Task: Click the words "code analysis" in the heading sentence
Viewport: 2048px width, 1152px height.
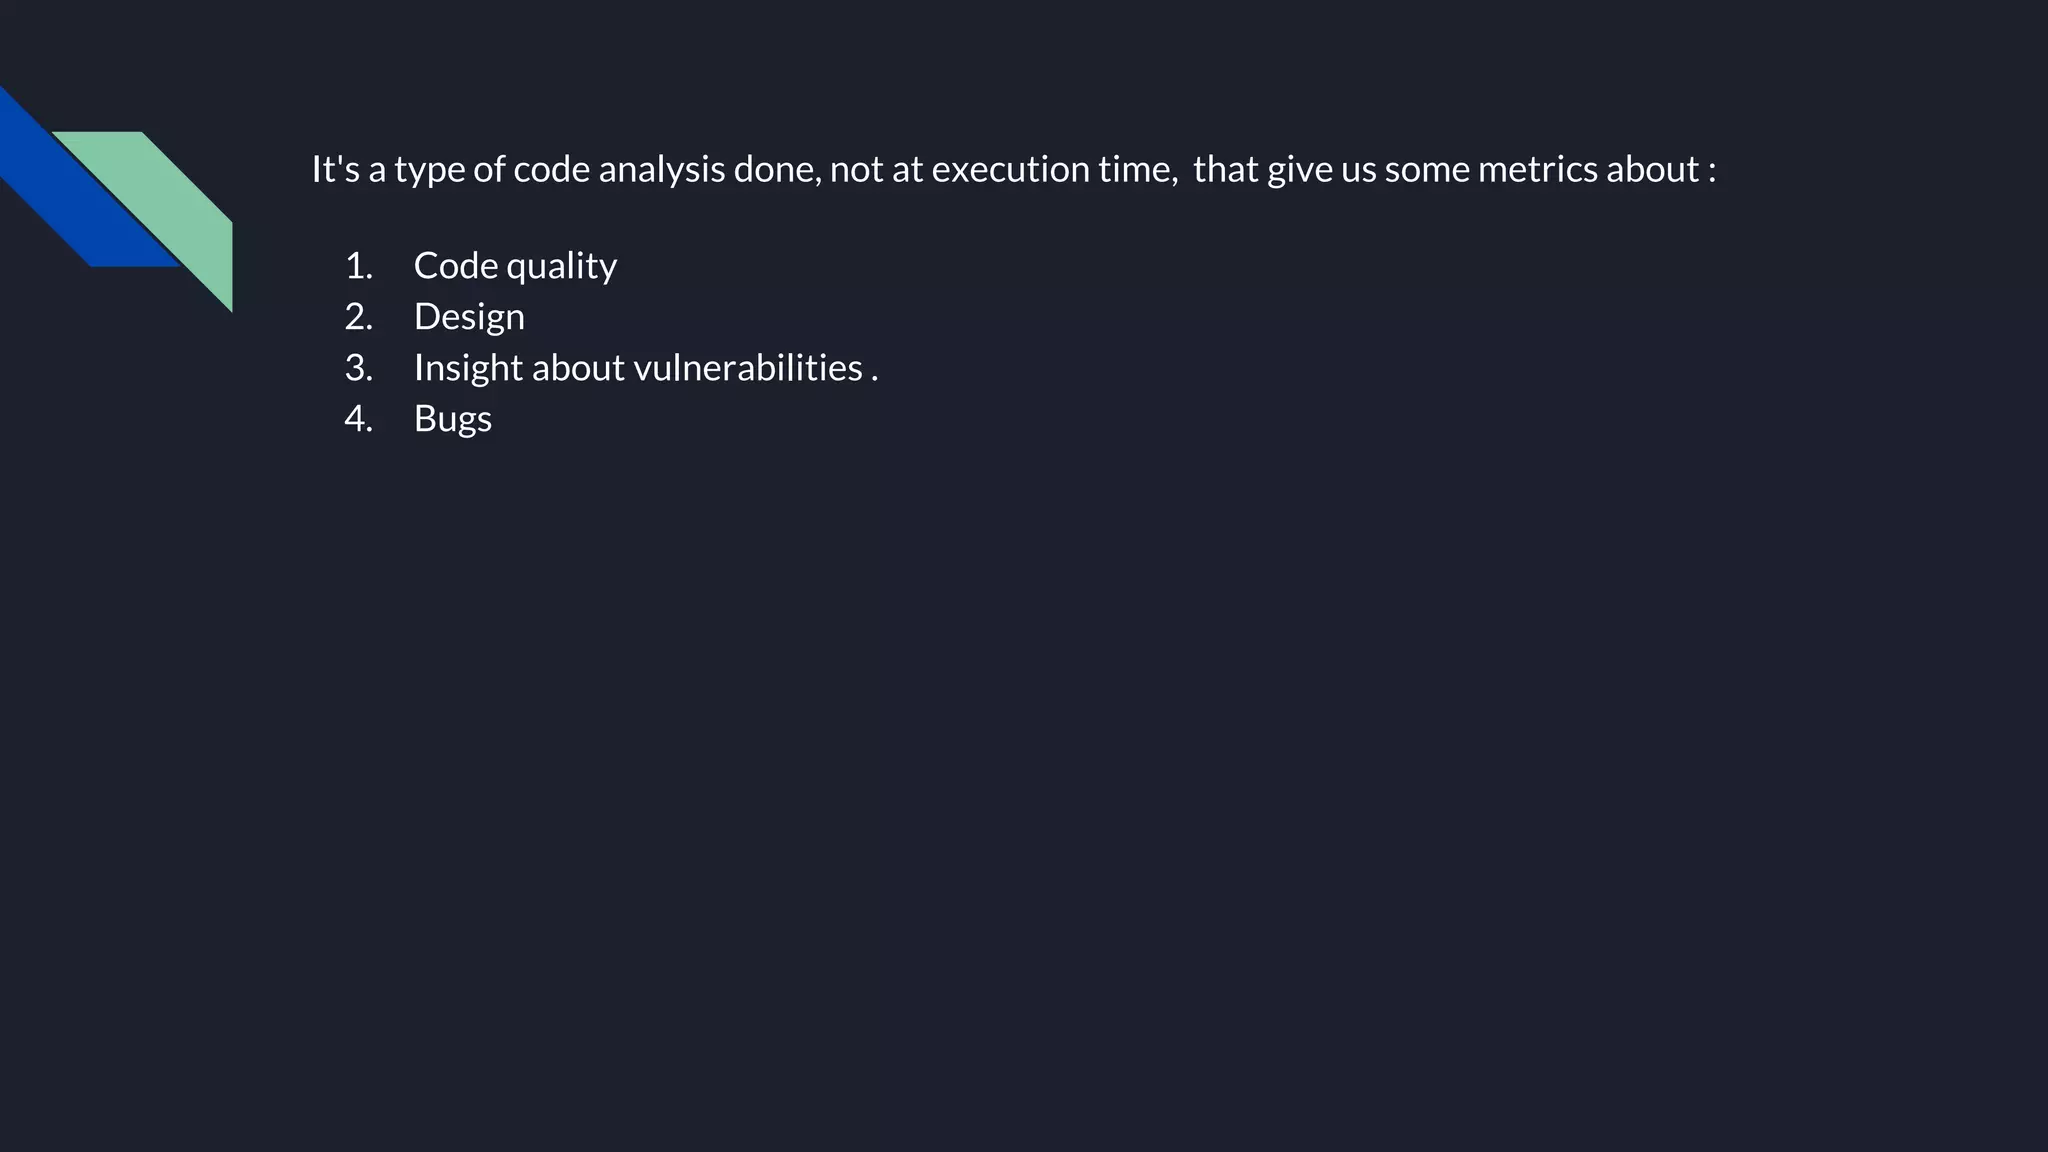Action: [x=619, y=170]
